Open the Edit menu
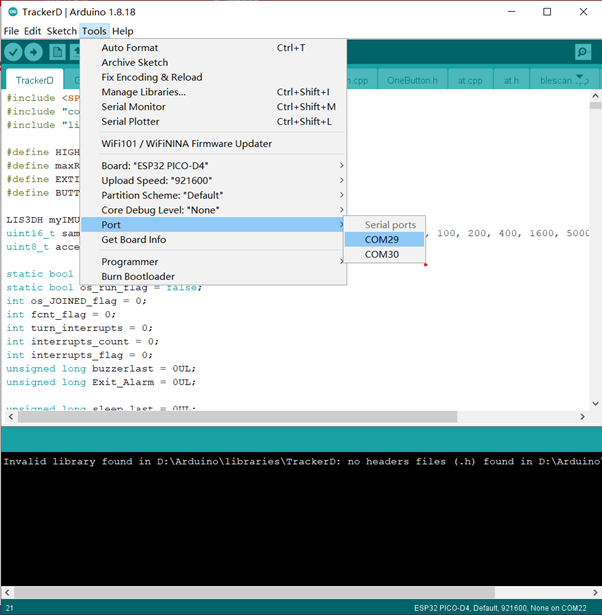 32,31
